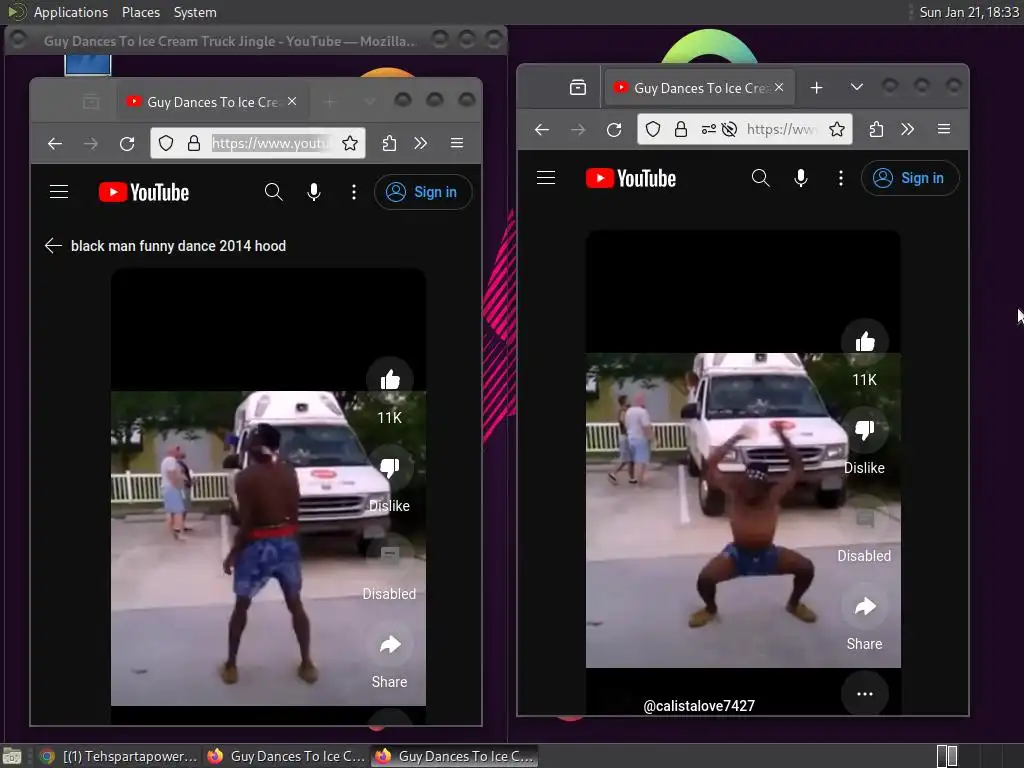Viewport: 1024px width, 768px height.
Task: Open YouTube settings dots in right window
Action: 840,178
